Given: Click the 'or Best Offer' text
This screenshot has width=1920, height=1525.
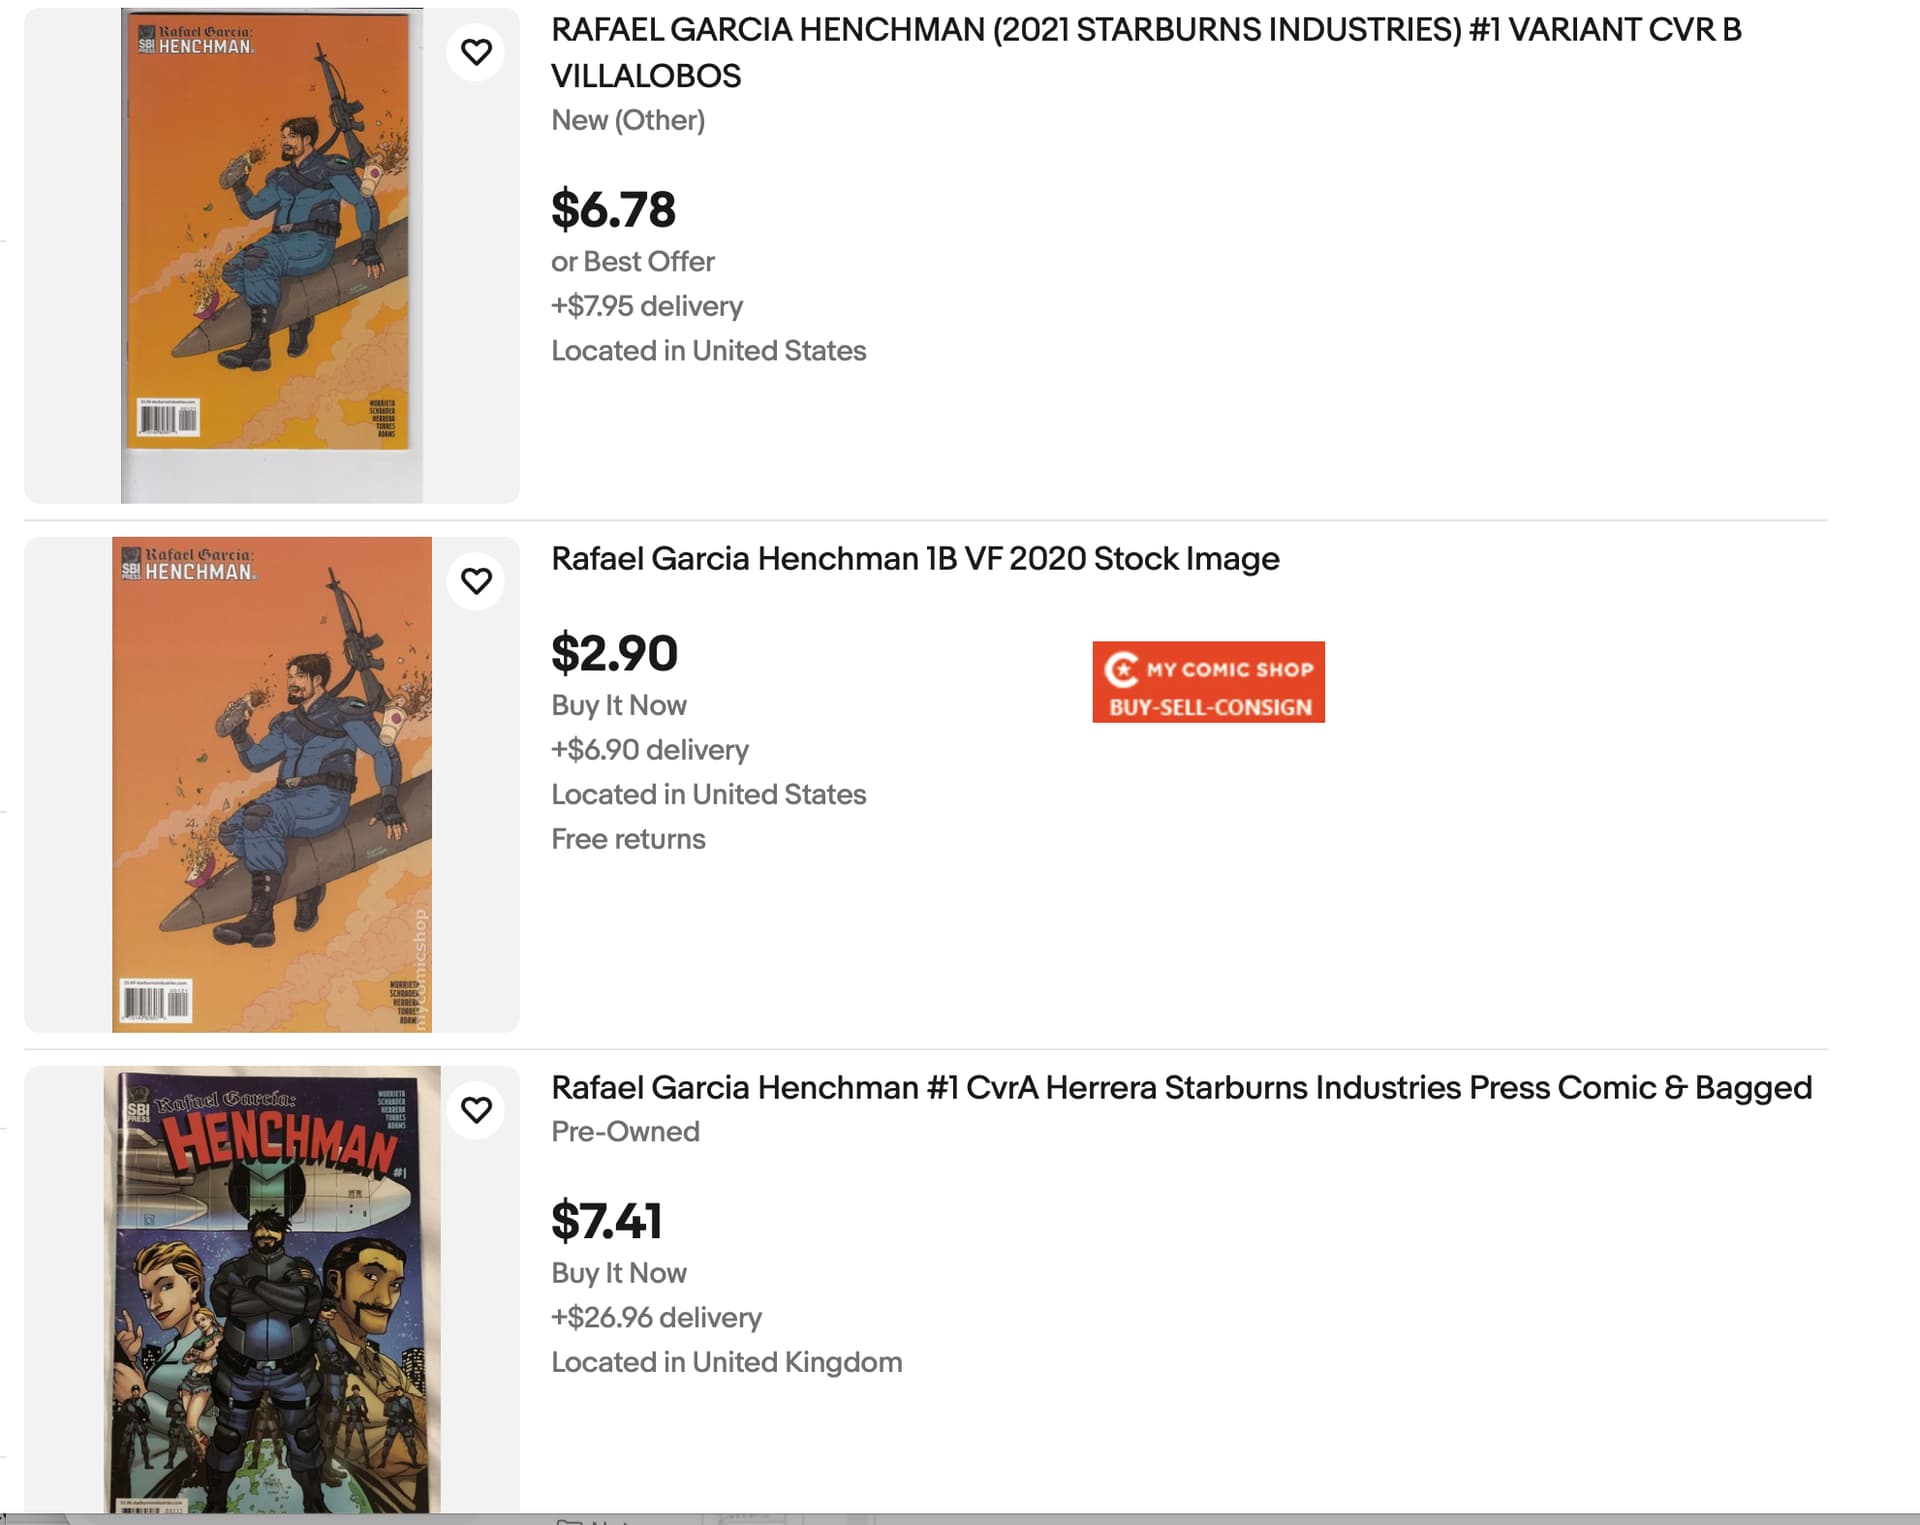Looking at the screenshot, I should tap(632, 262).
